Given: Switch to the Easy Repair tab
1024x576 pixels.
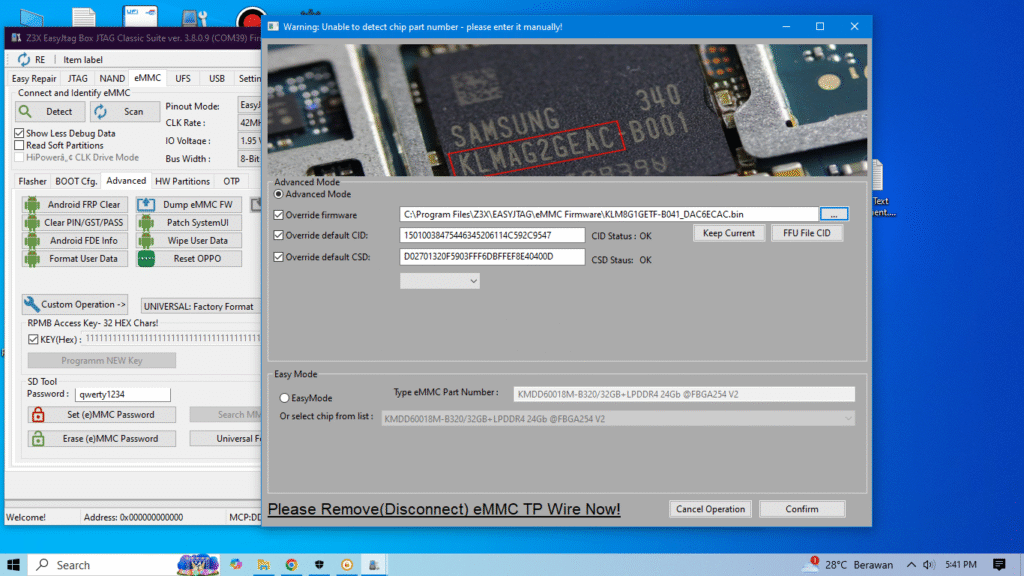Looking at the screenshot, I should point(34,78).
